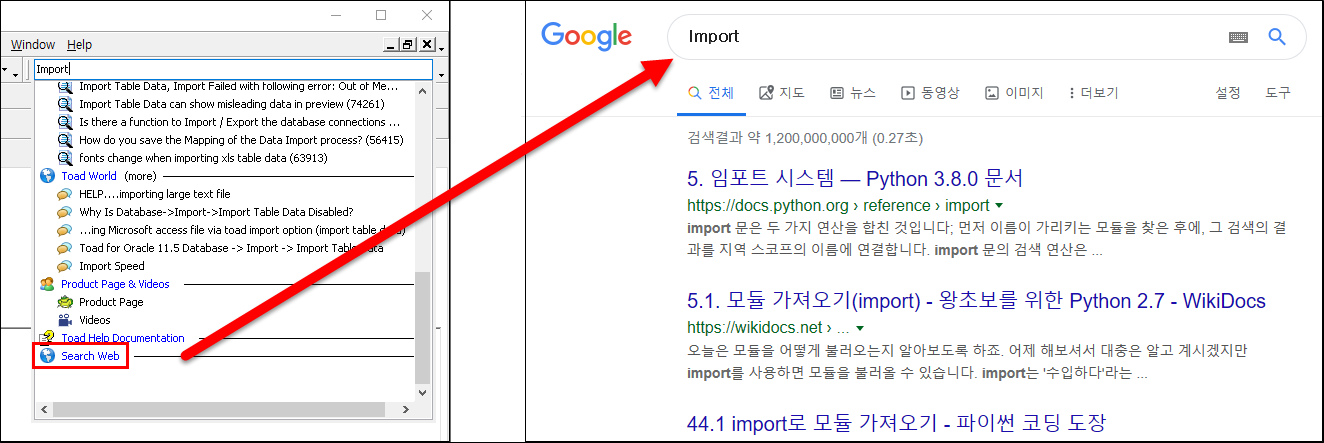Open forum topic Import Speed
Viewport: 1324px width, 443px height.
click(112, 266)
